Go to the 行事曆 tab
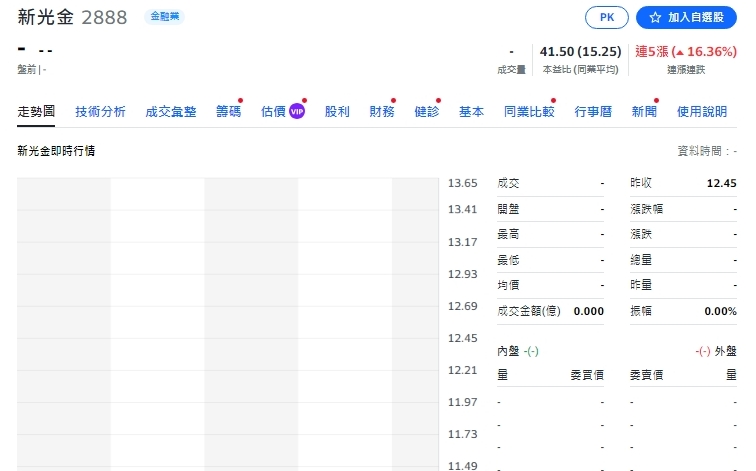Viewport: 756px width, 471px height. [x=593, y=112]
